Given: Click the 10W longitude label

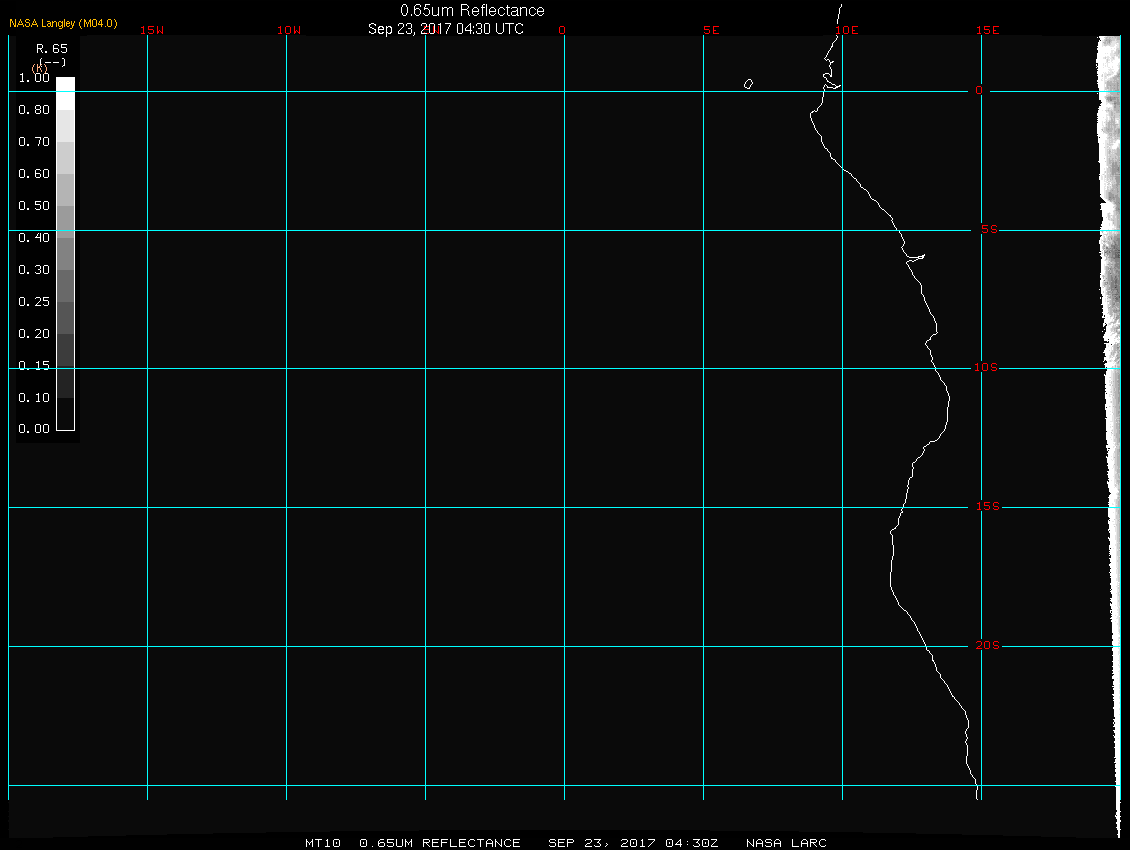Looking at the screenshot, I should click(289, 30).
